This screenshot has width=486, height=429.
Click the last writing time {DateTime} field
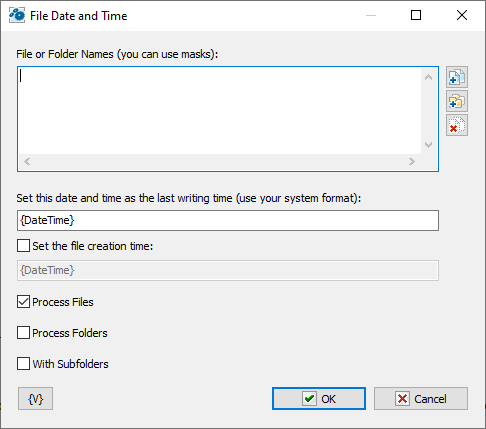[228, 220]
